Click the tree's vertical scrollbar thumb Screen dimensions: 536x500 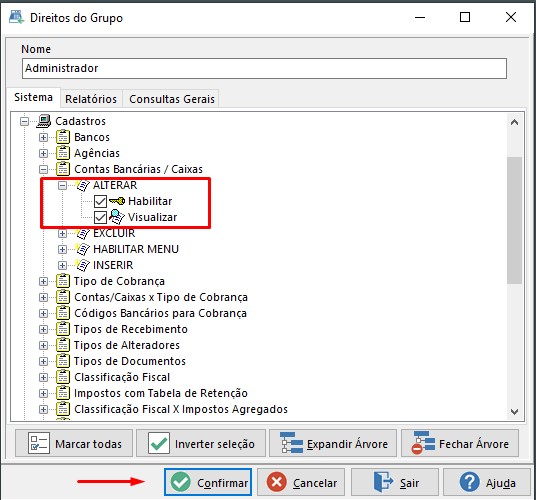[x=514, y=220]
